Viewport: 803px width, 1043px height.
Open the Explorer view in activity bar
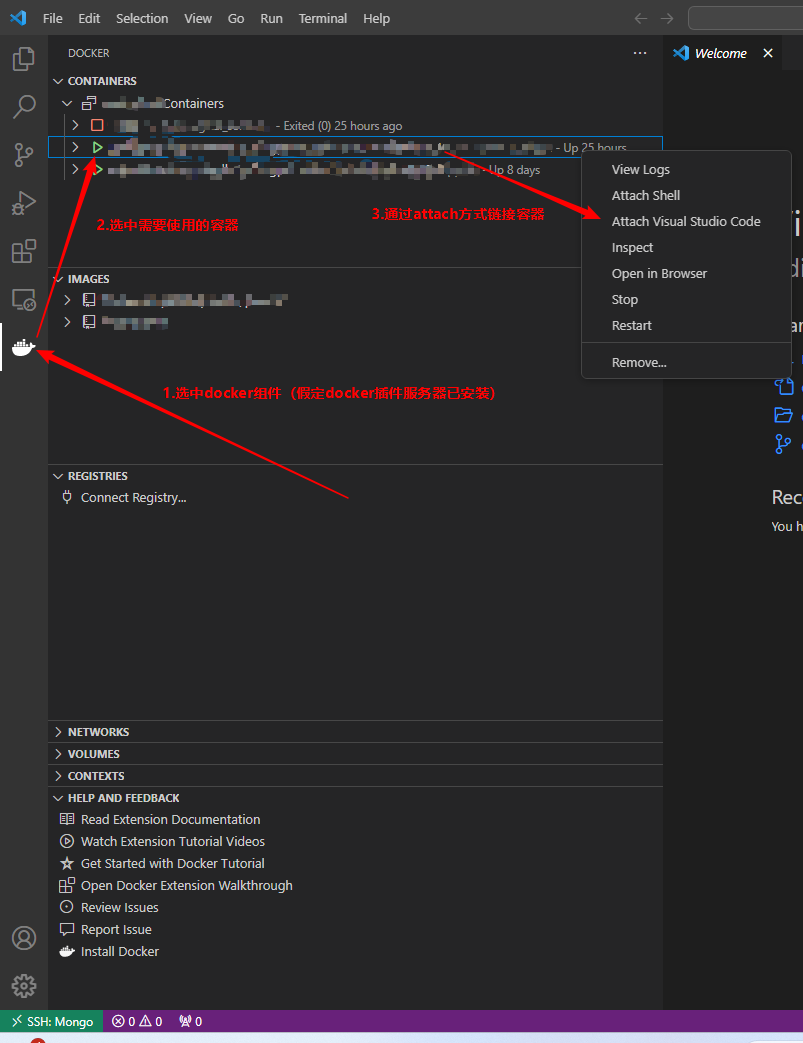[24, 59]
